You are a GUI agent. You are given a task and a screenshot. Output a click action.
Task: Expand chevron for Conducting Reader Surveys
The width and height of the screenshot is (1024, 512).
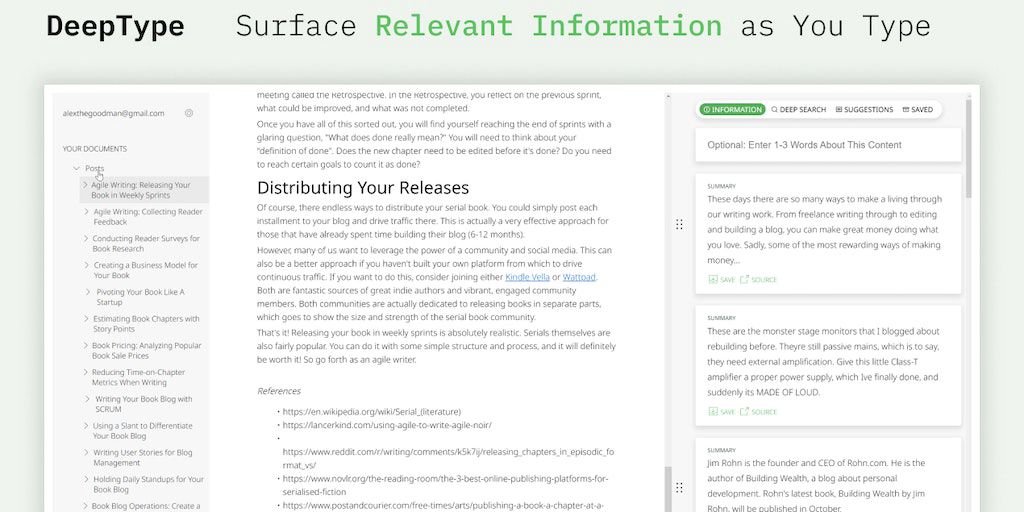pyautogui.click(x=86, y=238)
